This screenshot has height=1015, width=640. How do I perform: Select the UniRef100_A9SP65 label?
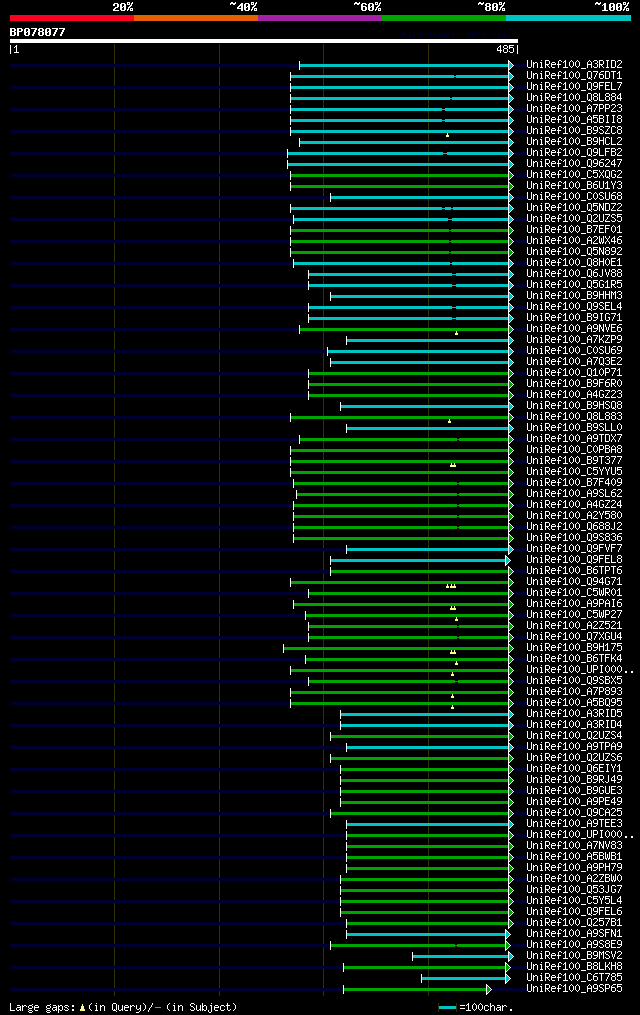[x=575, y=989]
